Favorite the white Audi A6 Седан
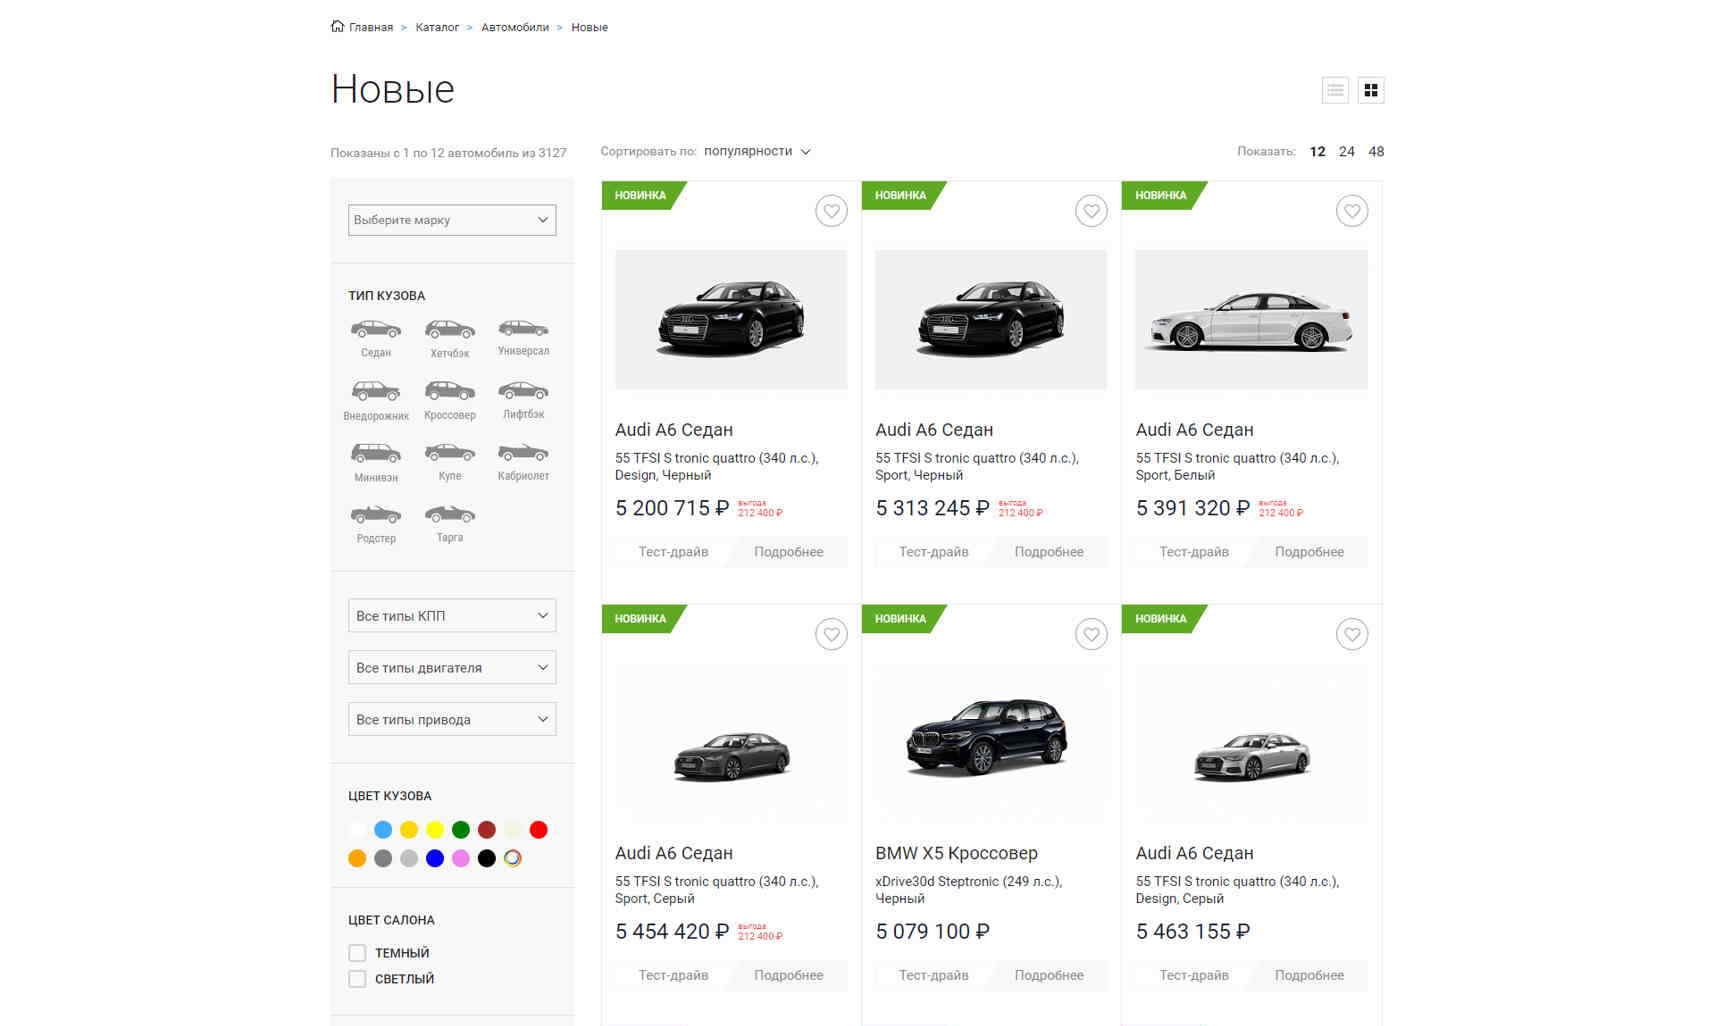 pos(1352,211)
